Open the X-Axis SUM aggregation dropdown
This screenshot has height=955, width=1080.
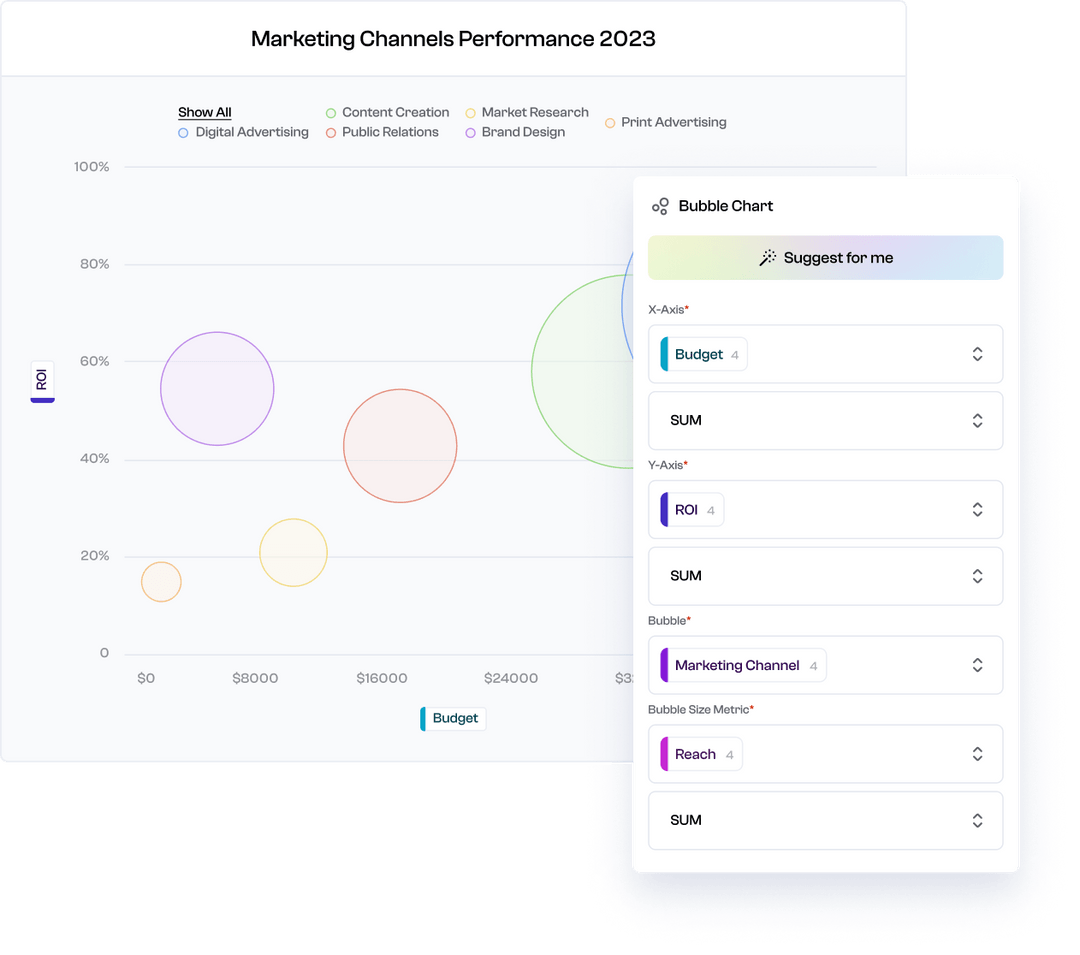[825, 420]
